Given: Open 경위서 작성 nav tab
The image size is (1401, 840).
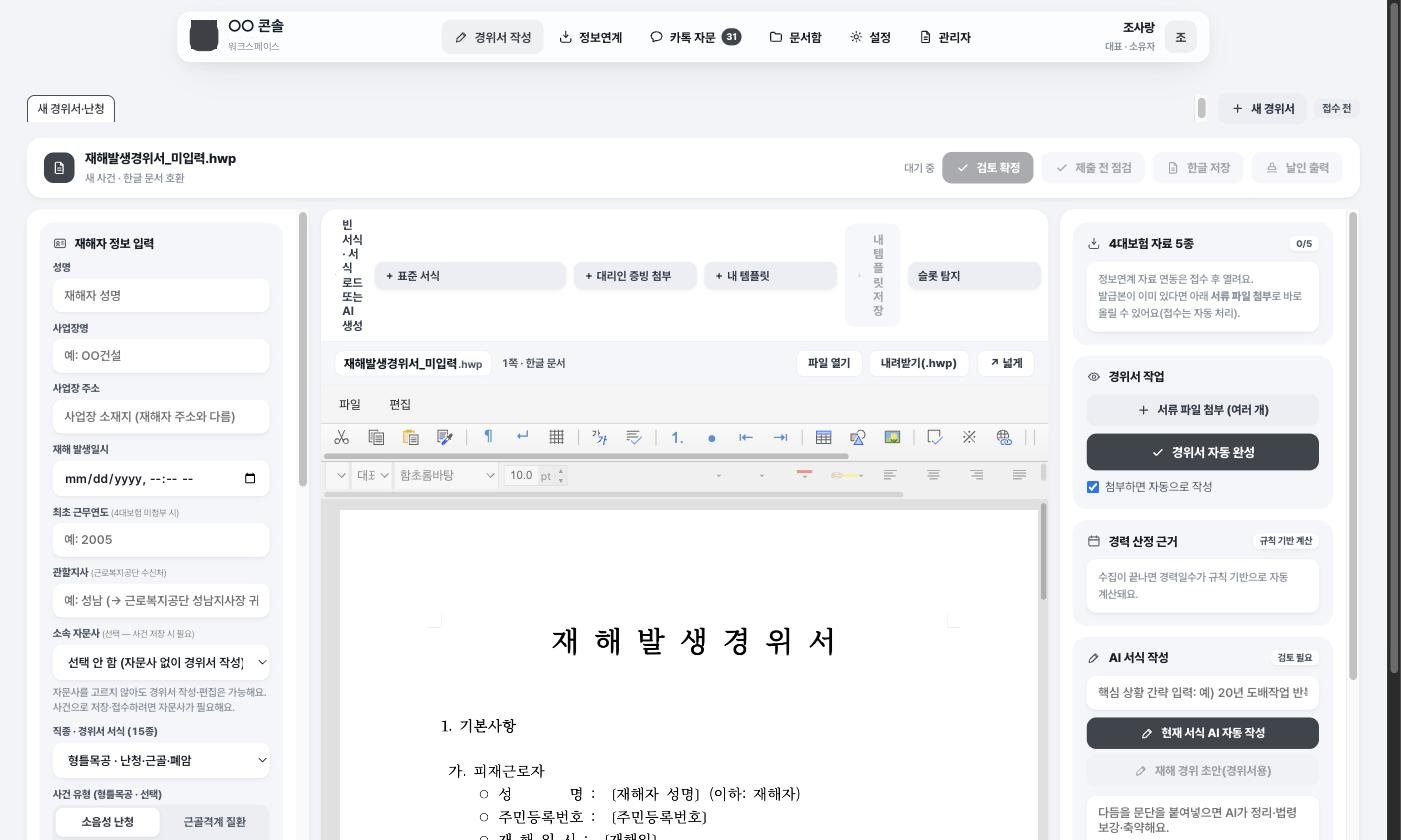Looking at the screenshot, I should 493,37.
